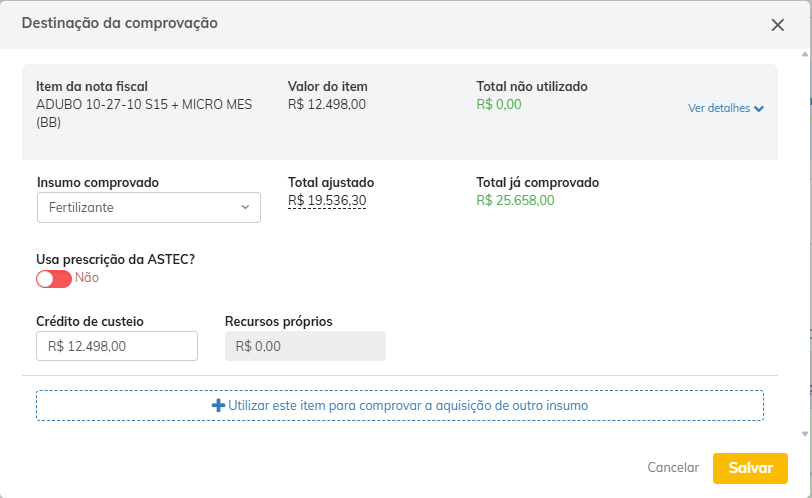Close the Destinação da comprovação dialog
812x498 pixels.
click(777, 25)
